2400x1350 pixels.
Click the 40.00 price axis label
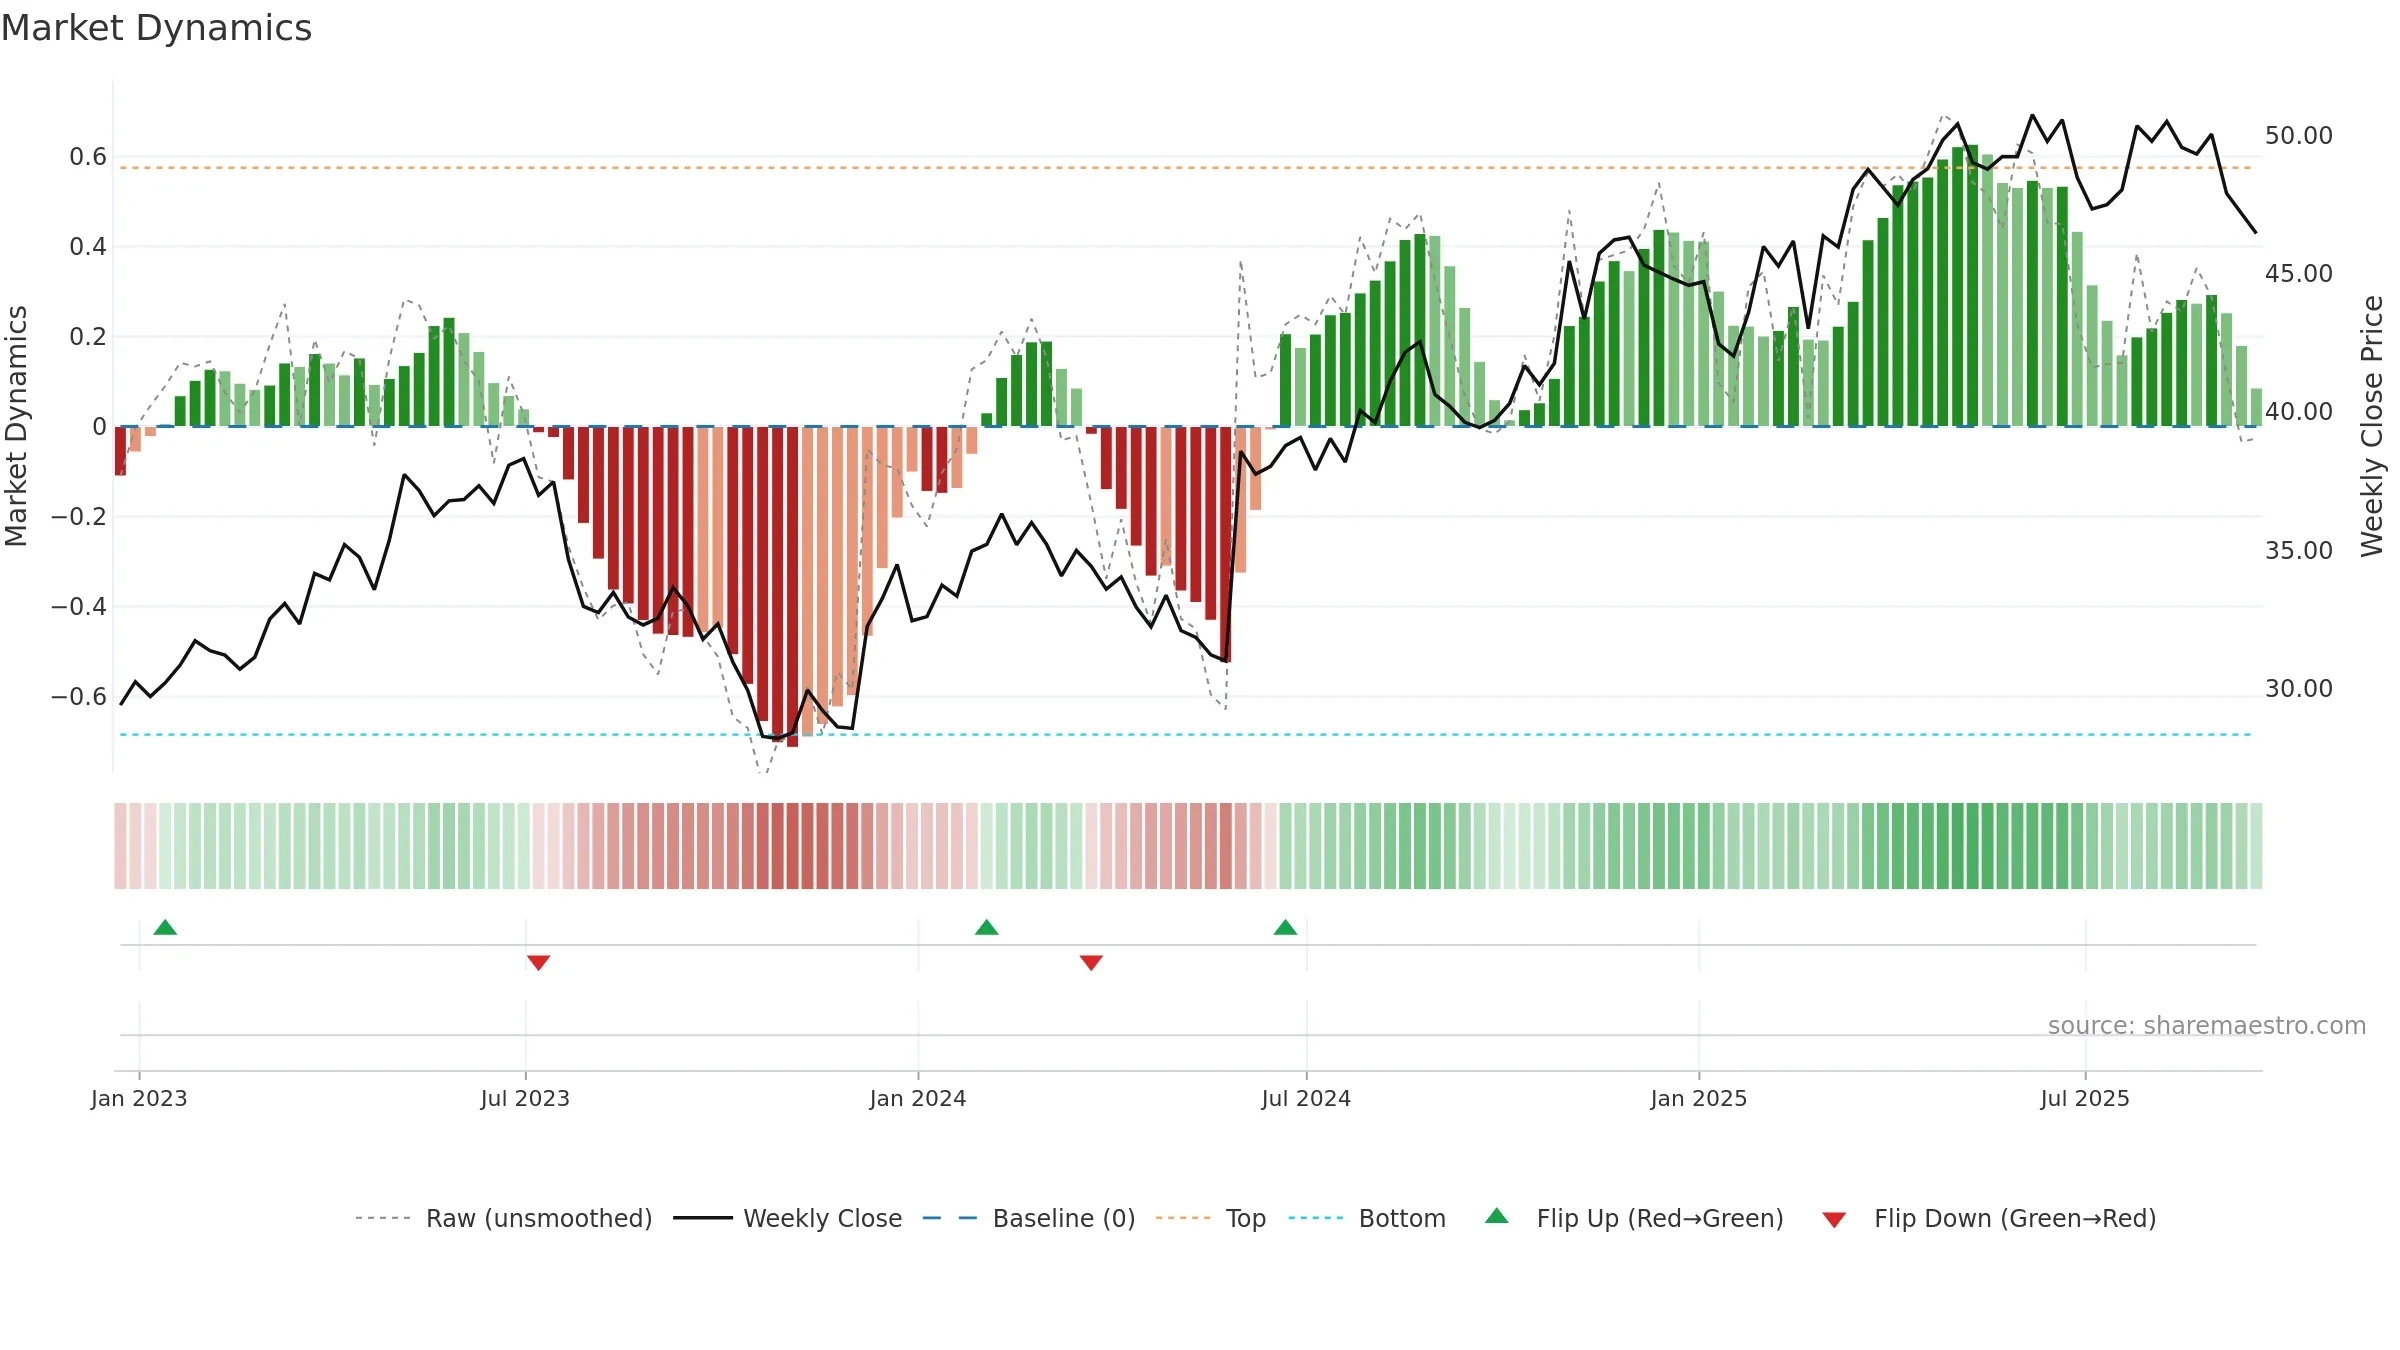click(x=2299, y=412)
